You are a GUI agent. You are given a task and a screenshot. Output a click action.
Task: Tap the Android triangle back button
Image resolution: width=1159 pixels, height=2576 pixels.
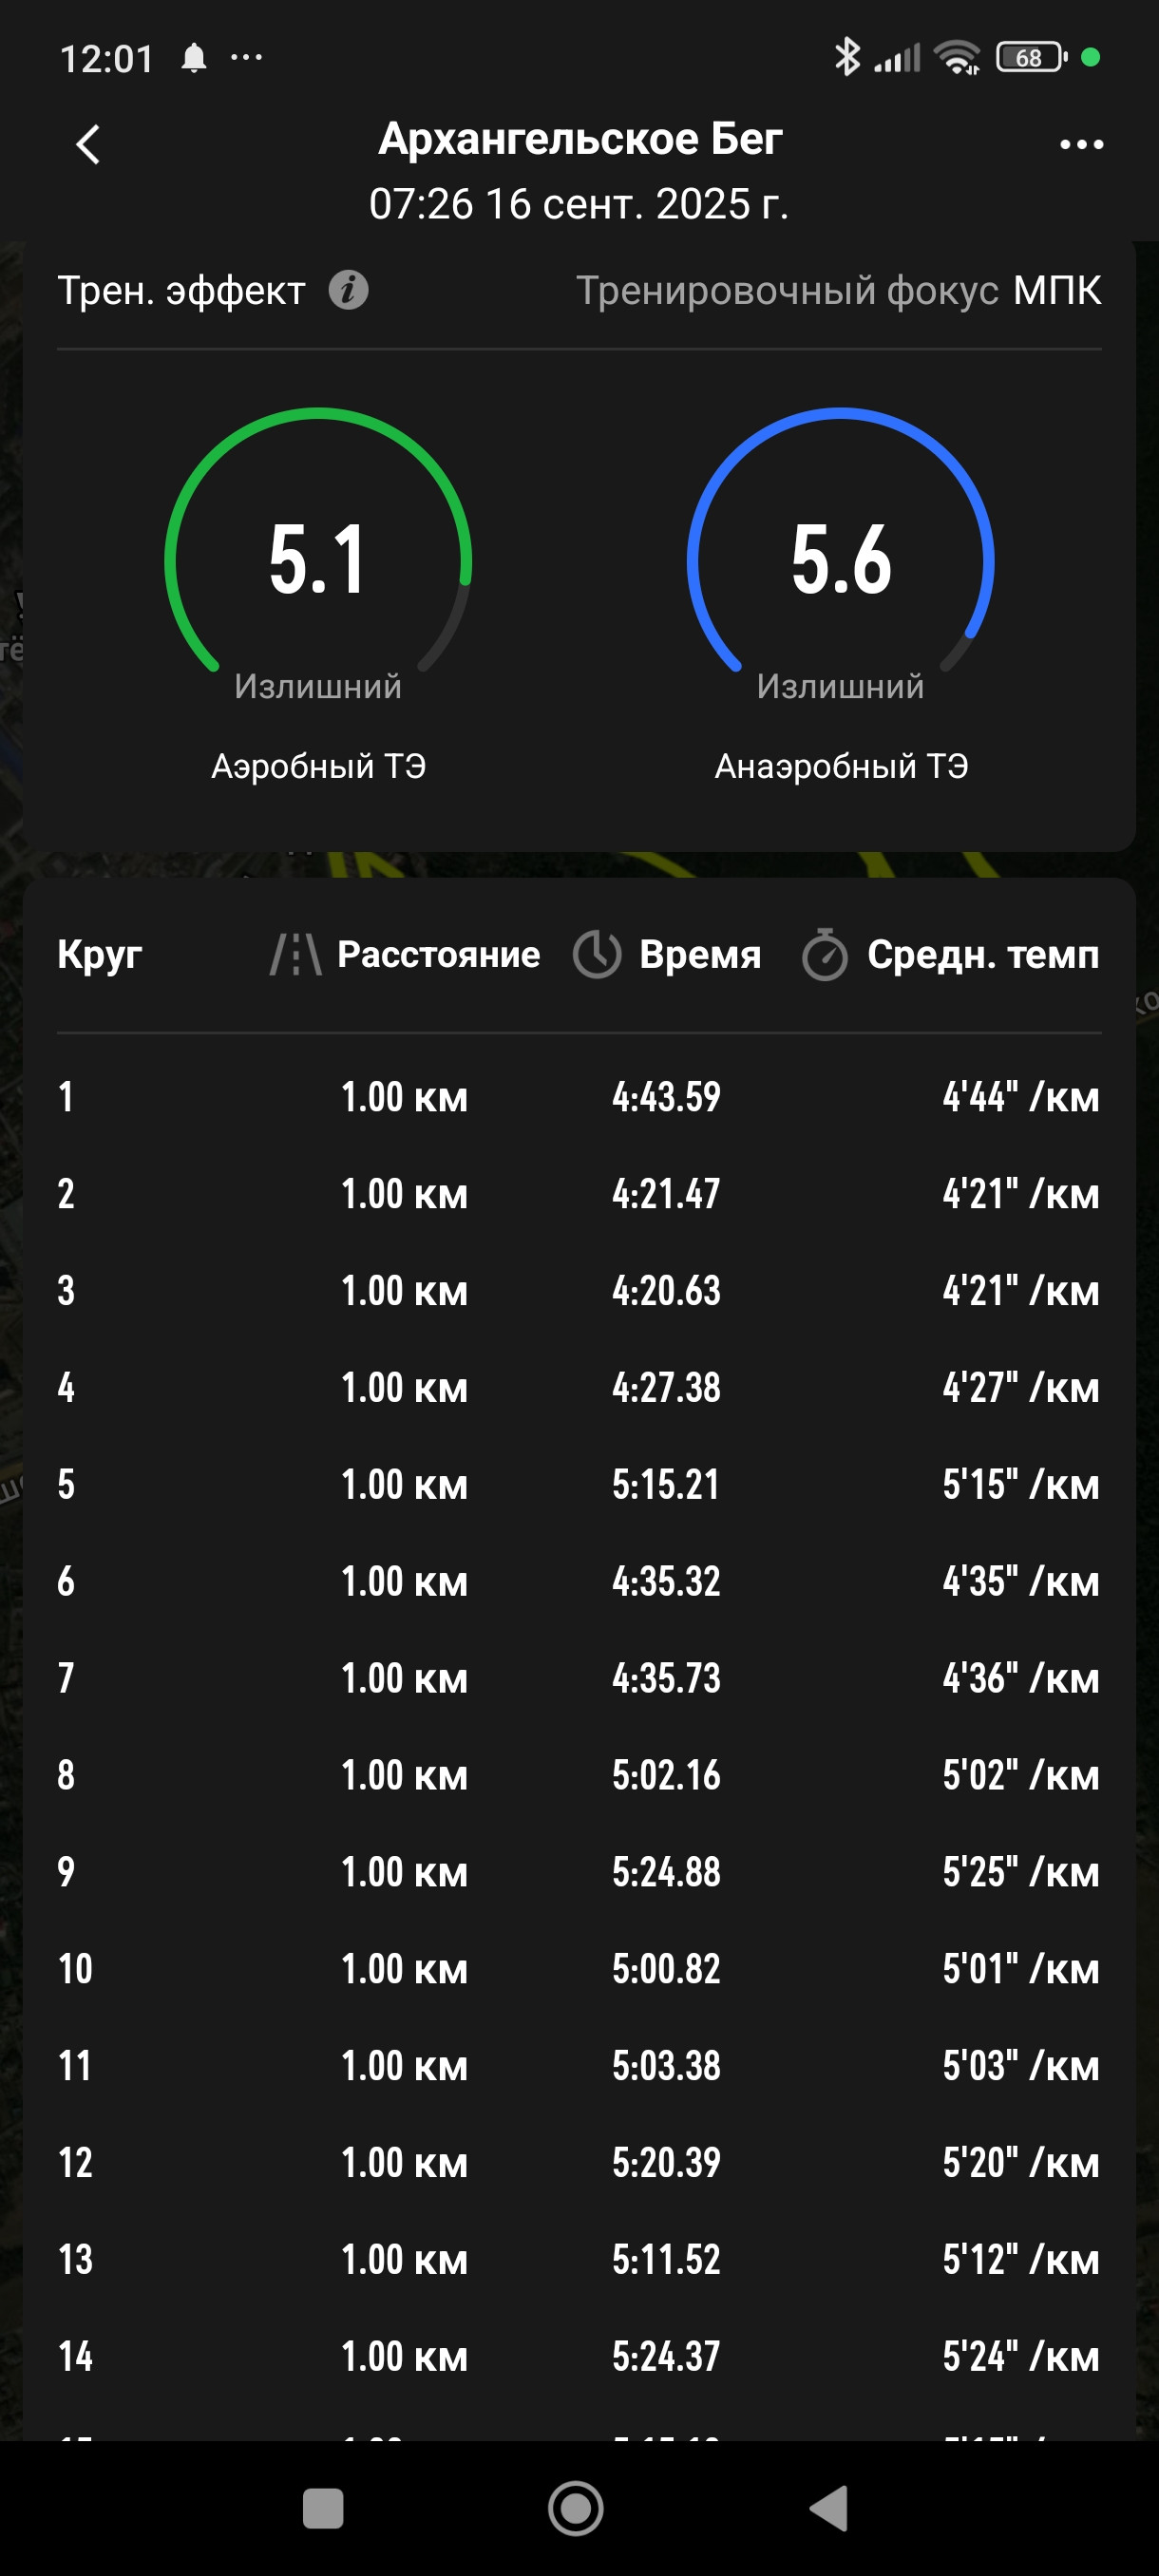(x=829, y=2508)
